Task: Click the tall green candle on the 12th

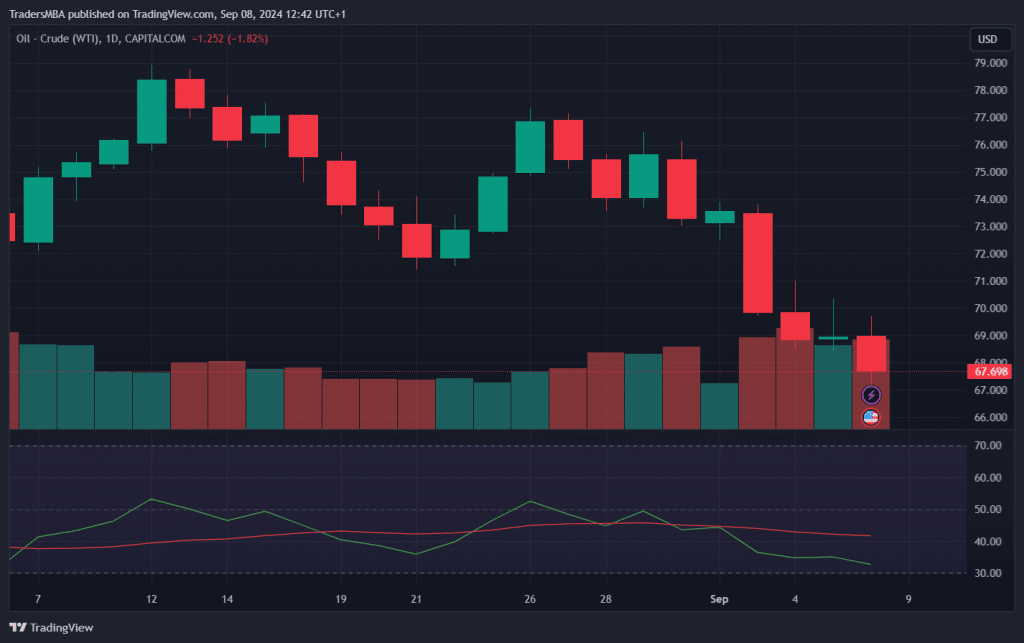Action: click(x=152, y=112)
